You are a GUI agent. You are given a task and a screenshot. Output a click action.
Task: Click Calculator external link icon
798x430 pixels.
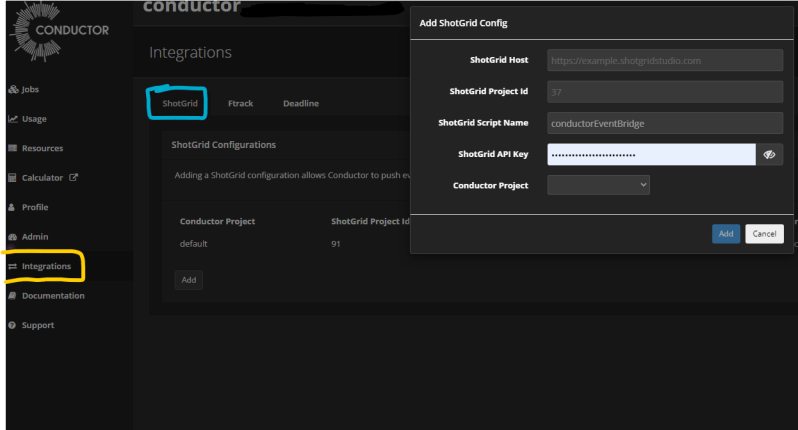[73, 177]
